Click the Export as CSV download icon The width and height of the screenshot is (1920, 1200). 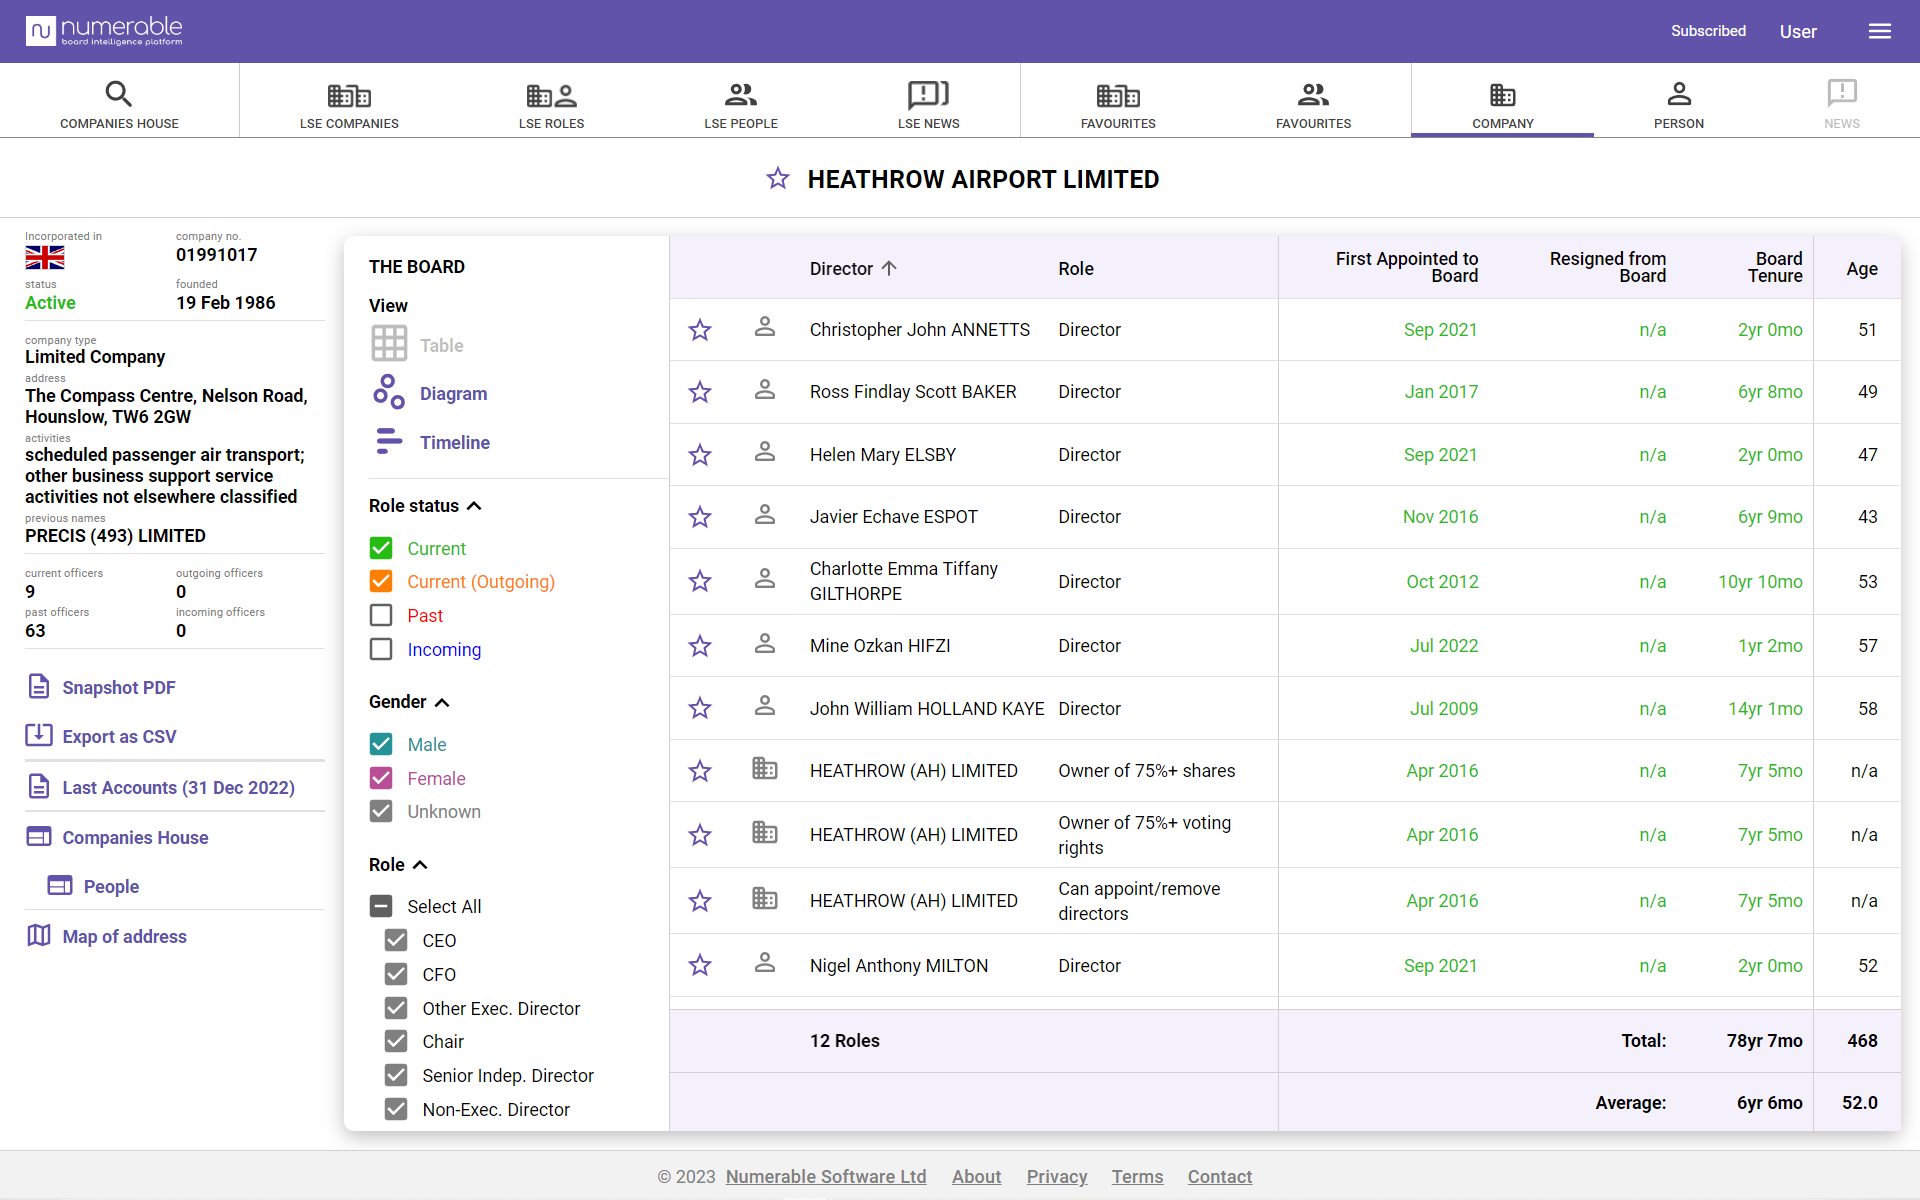coord(39,735)
